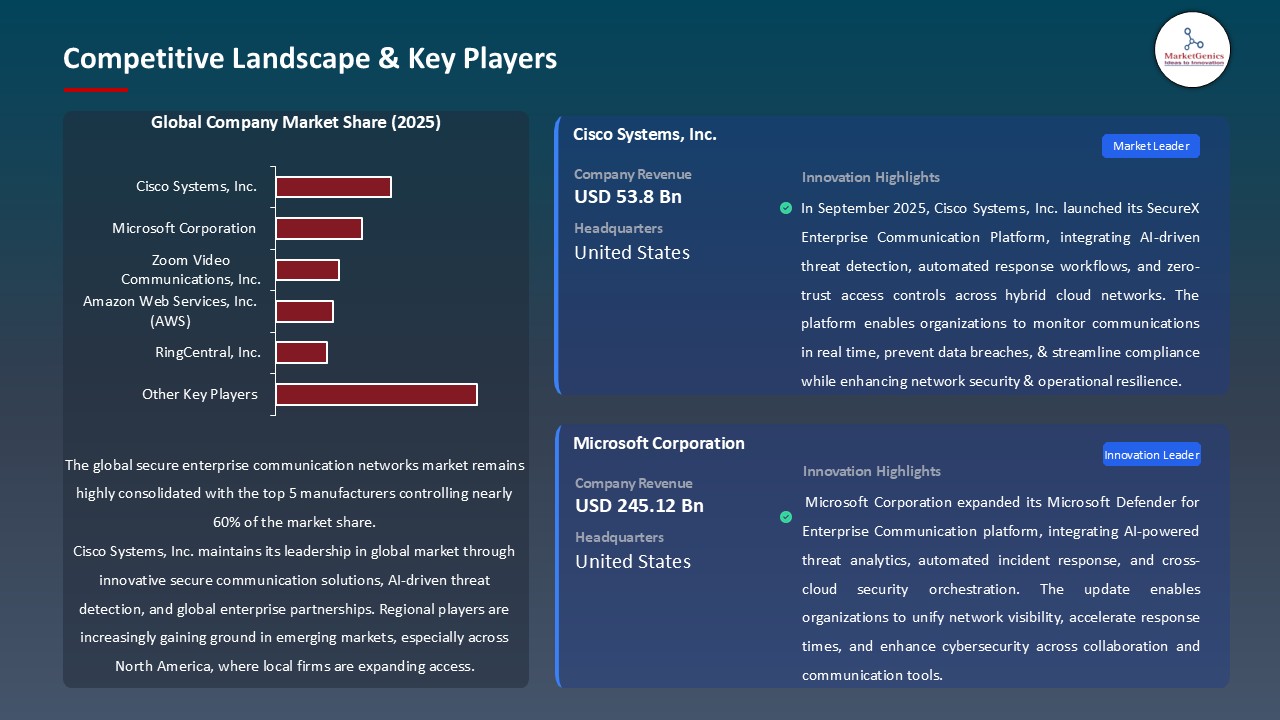Select the green checkmark beside Microsoft's highlight
The width and height of the screenshot is (1280, 720).
pos(786,517)
